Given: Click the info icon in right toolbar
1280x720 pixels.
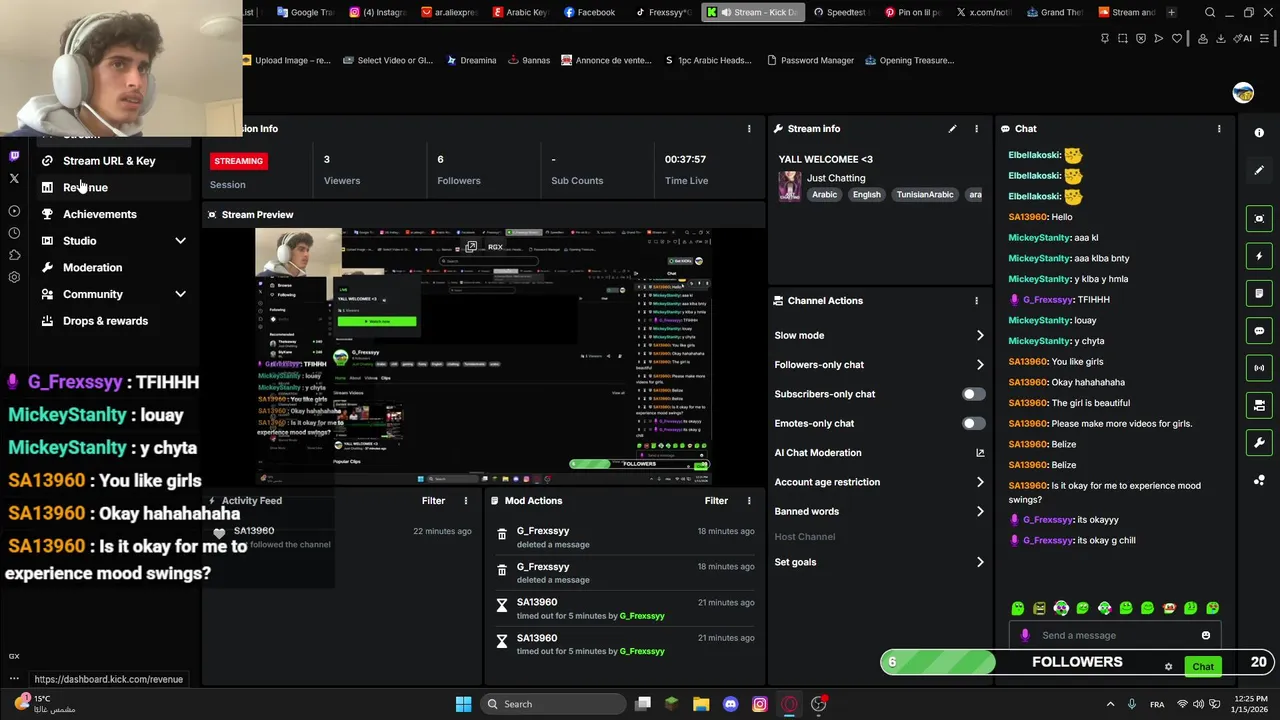Looking at the screenshot, I should tap(1259, 133).
